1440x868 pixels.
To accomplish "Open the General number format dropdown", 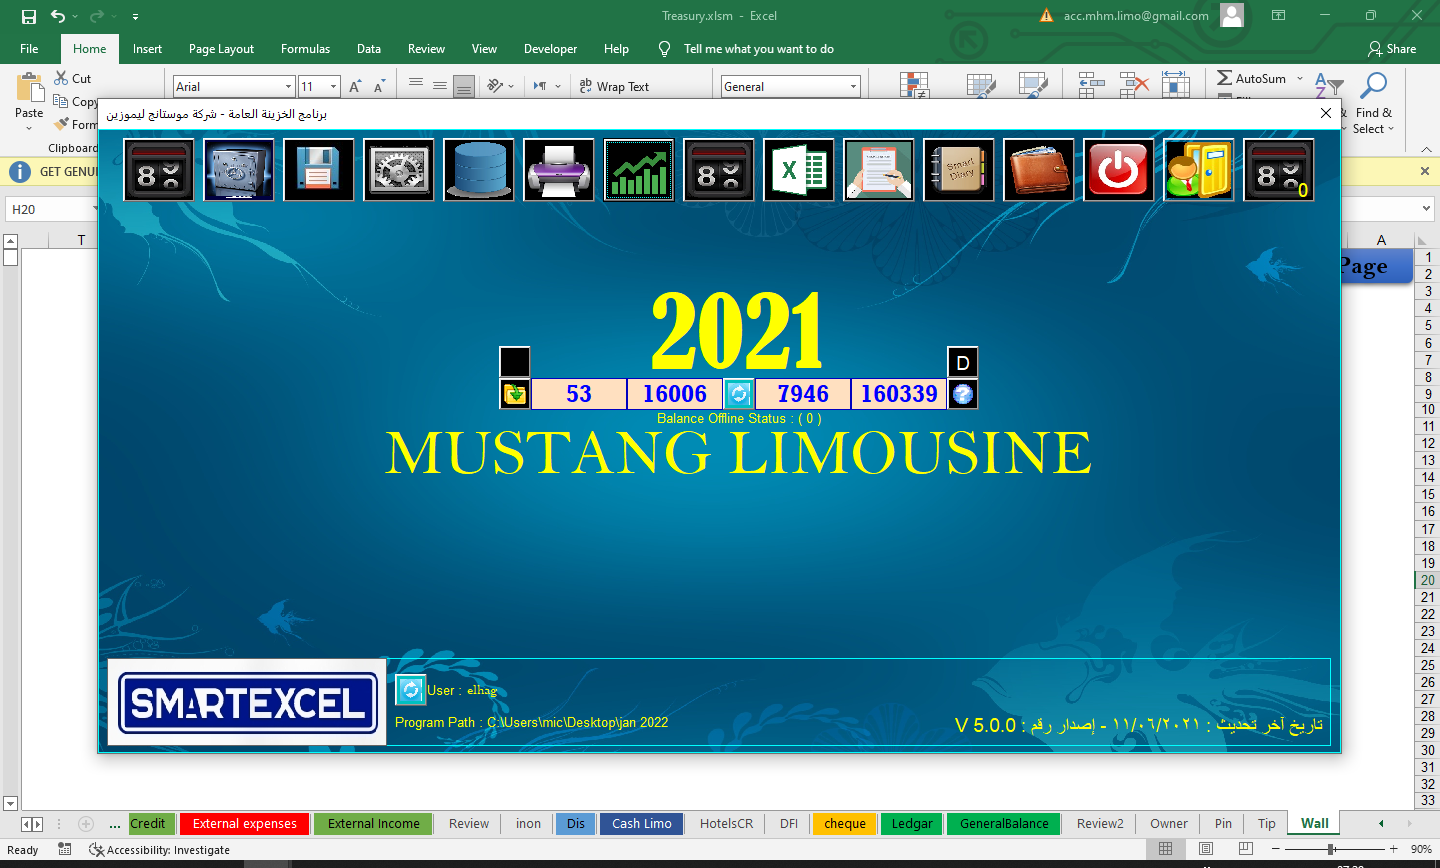I will 853,87.
